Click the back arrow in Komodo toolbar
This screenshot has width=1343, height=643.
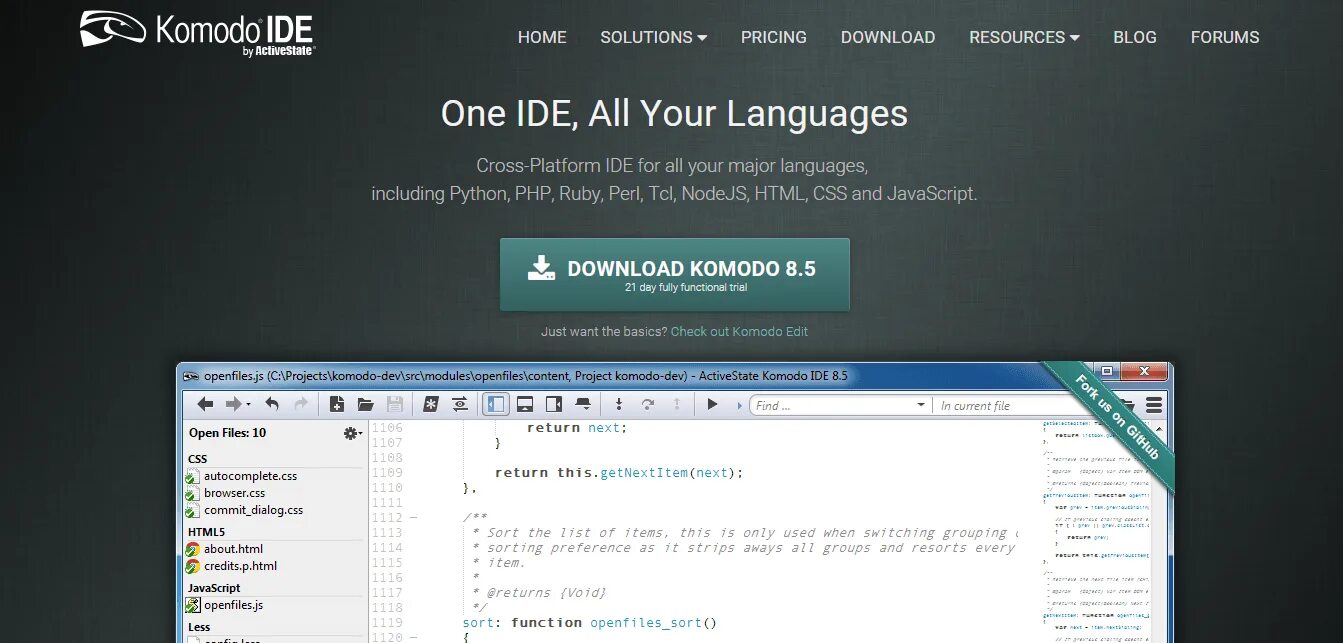(205, 405)
